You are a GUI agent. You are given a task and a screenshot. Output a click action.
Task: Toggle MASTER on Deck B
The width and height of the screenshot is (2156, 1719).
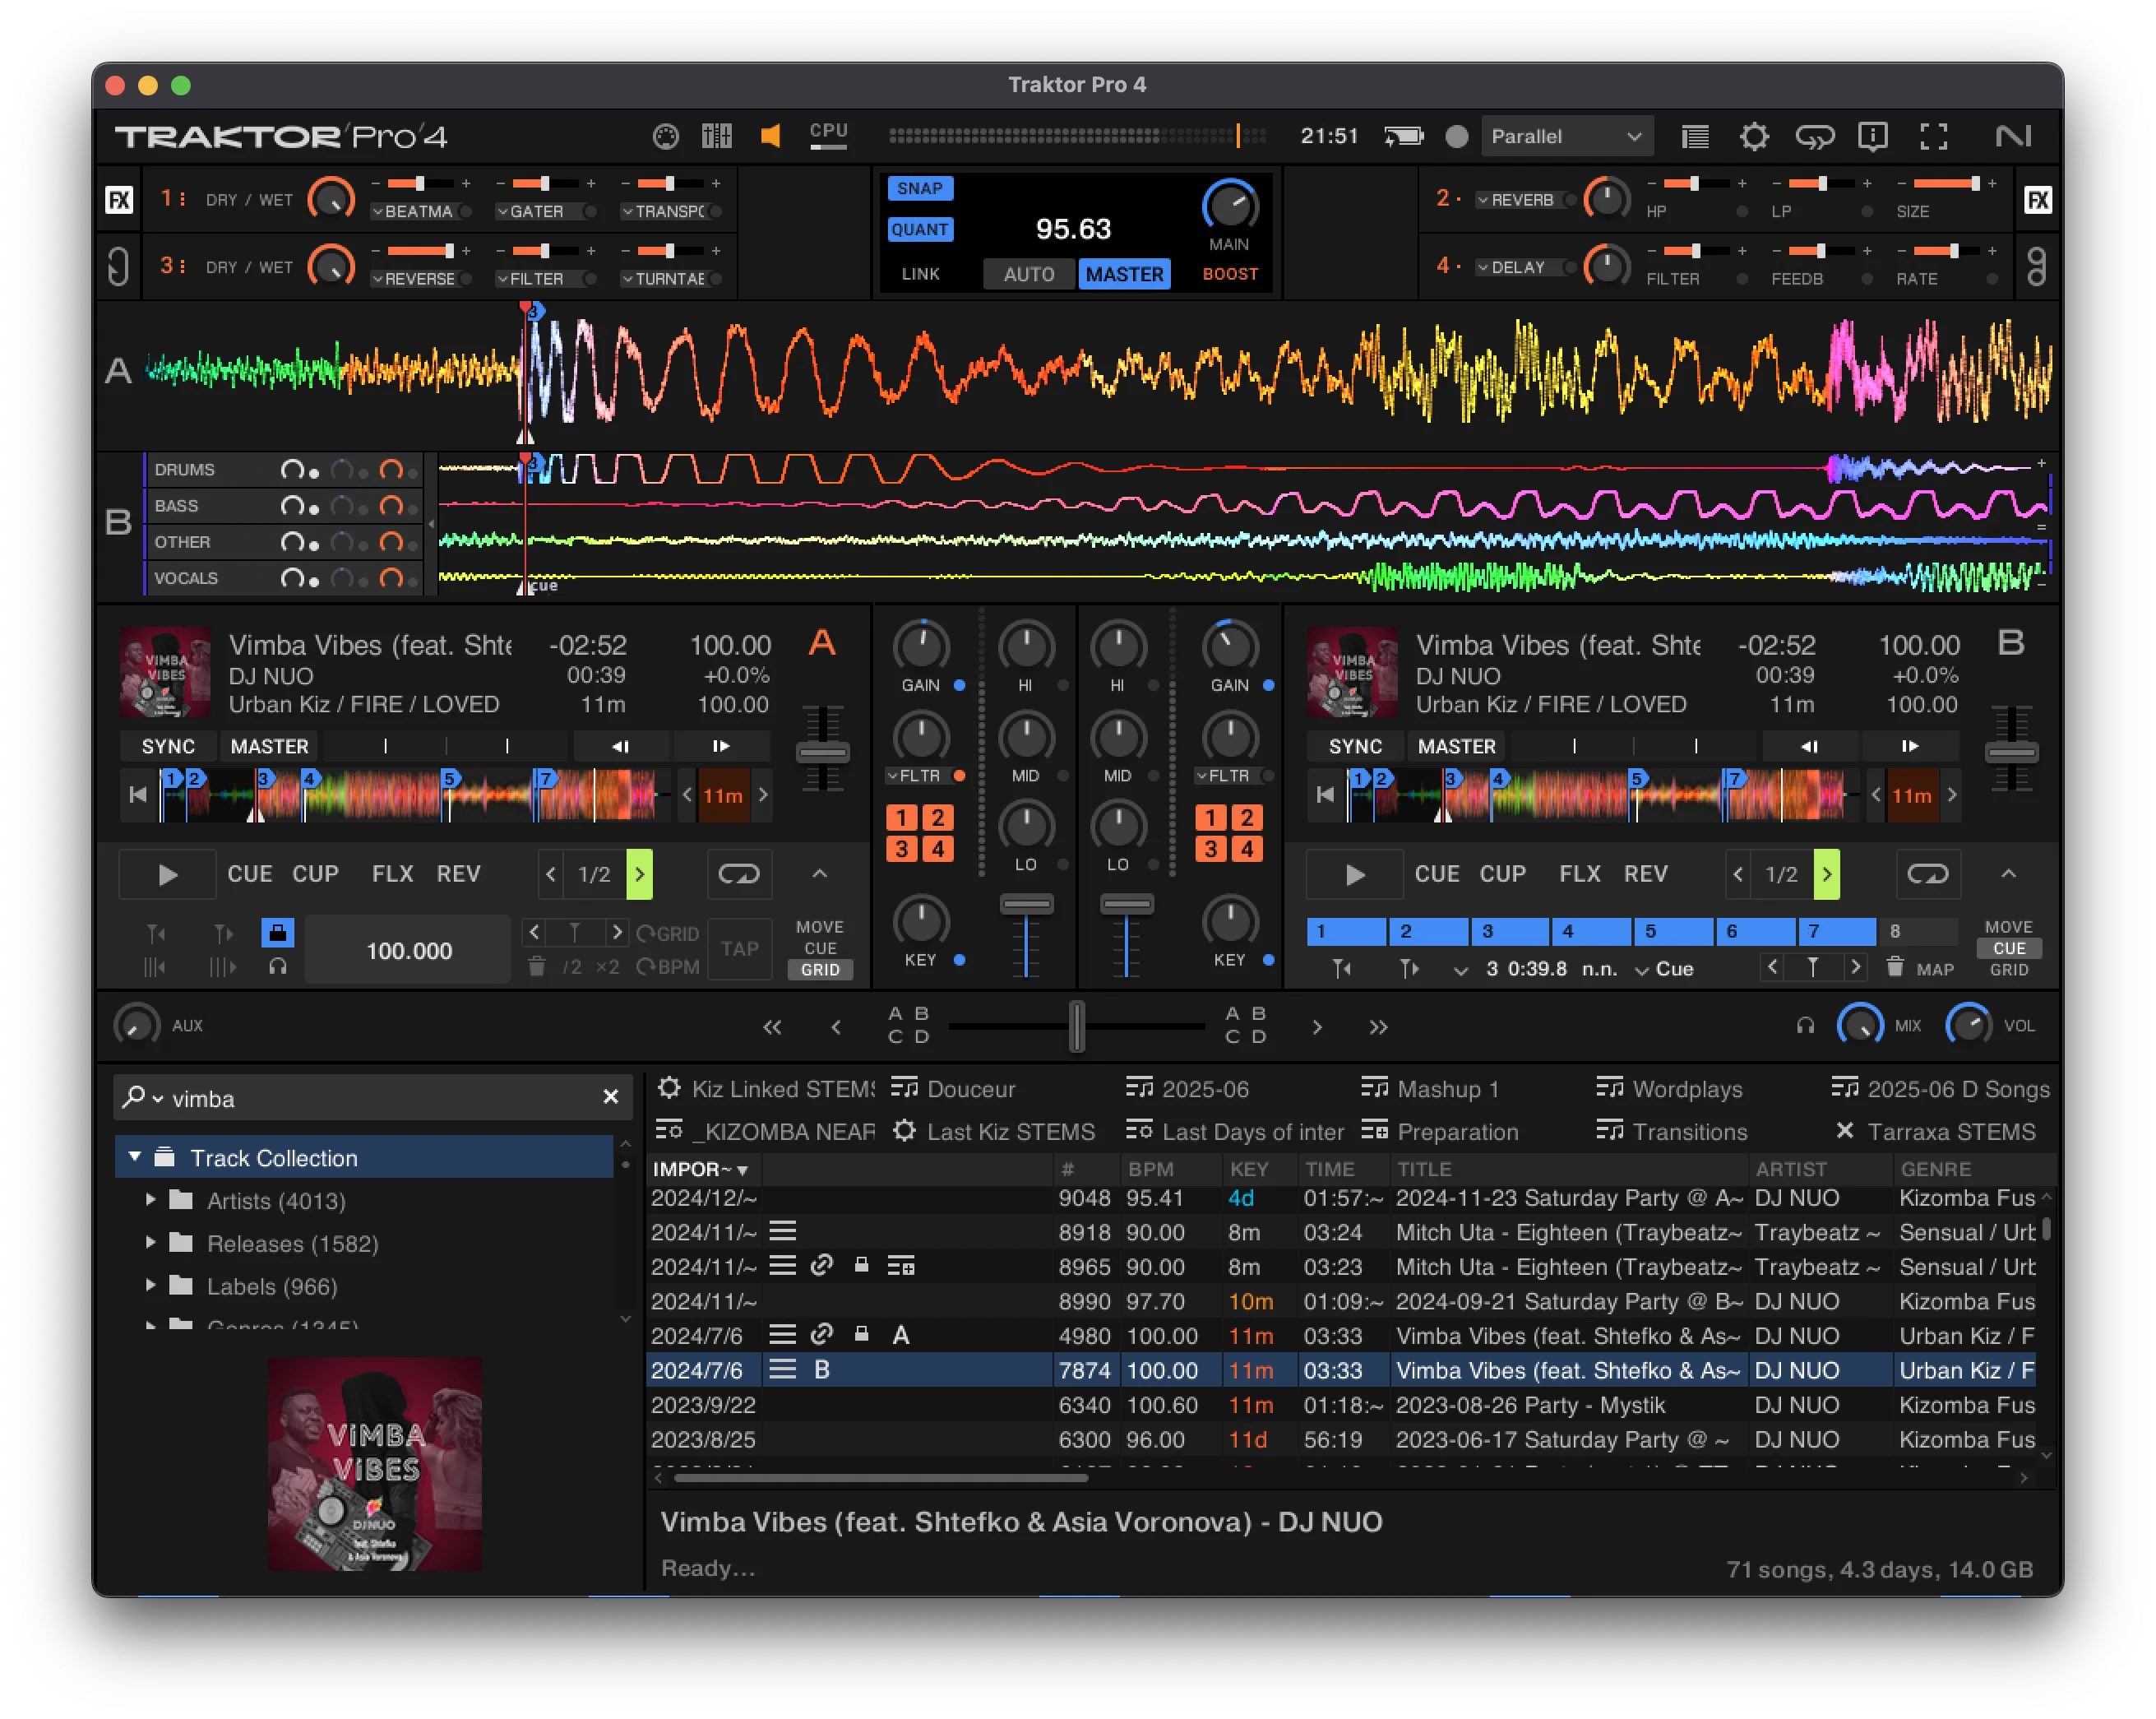point(1456,746)
